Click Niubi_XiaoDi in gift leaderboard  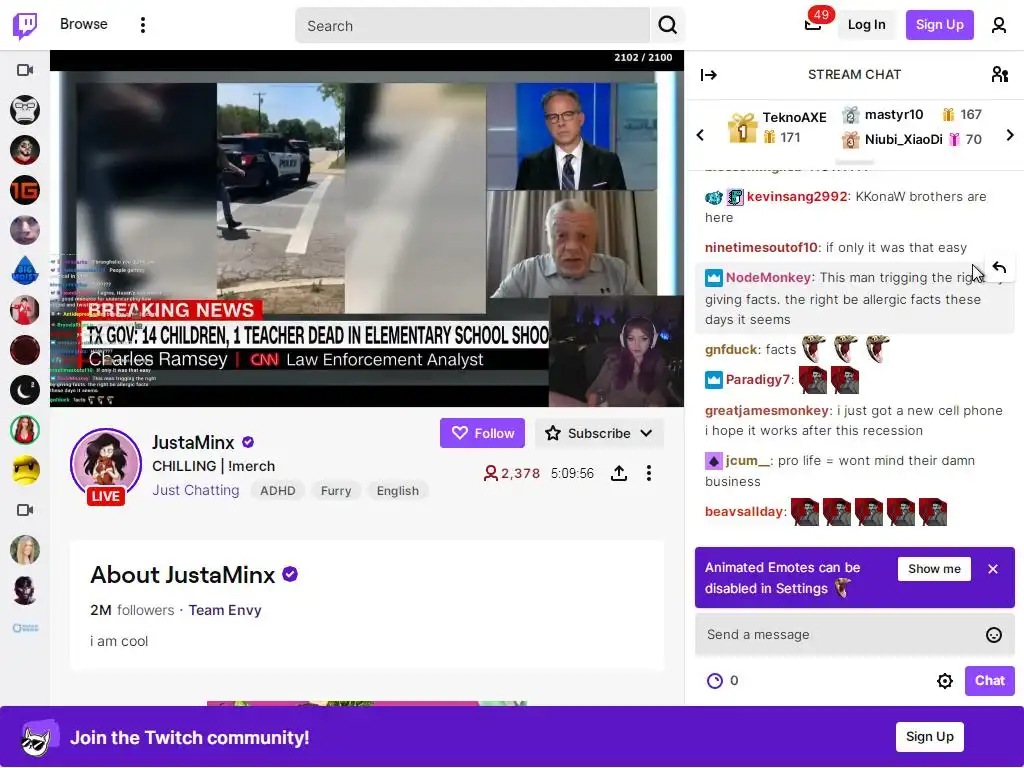coord(903,140)
